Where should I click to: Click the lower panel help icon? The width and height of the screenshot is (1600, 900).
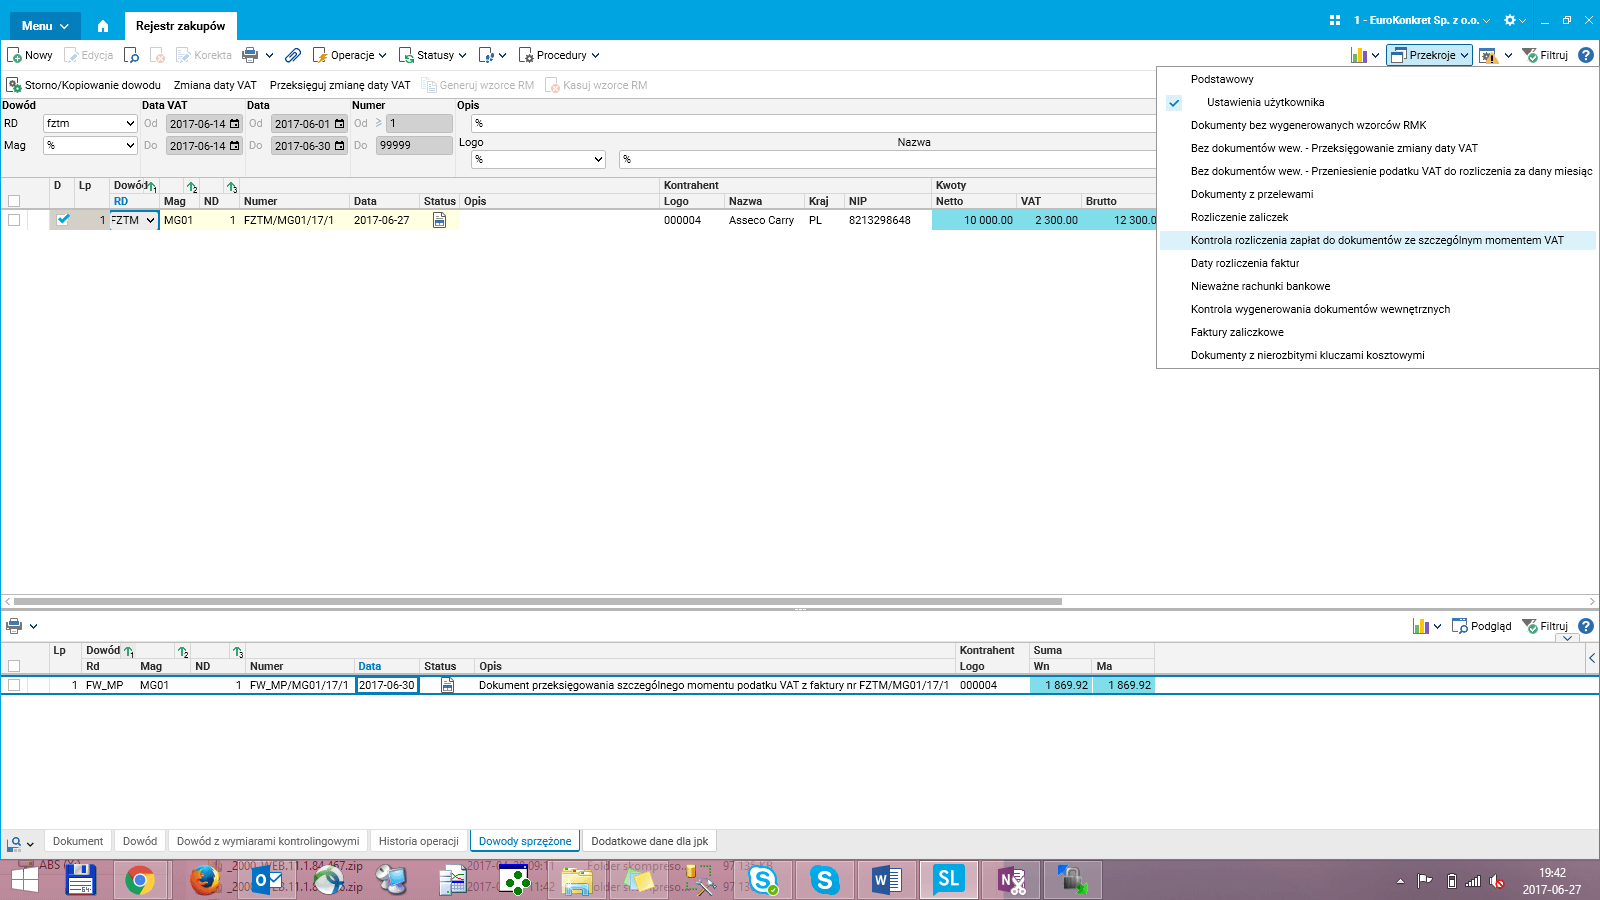click(x=1586, y=626)
